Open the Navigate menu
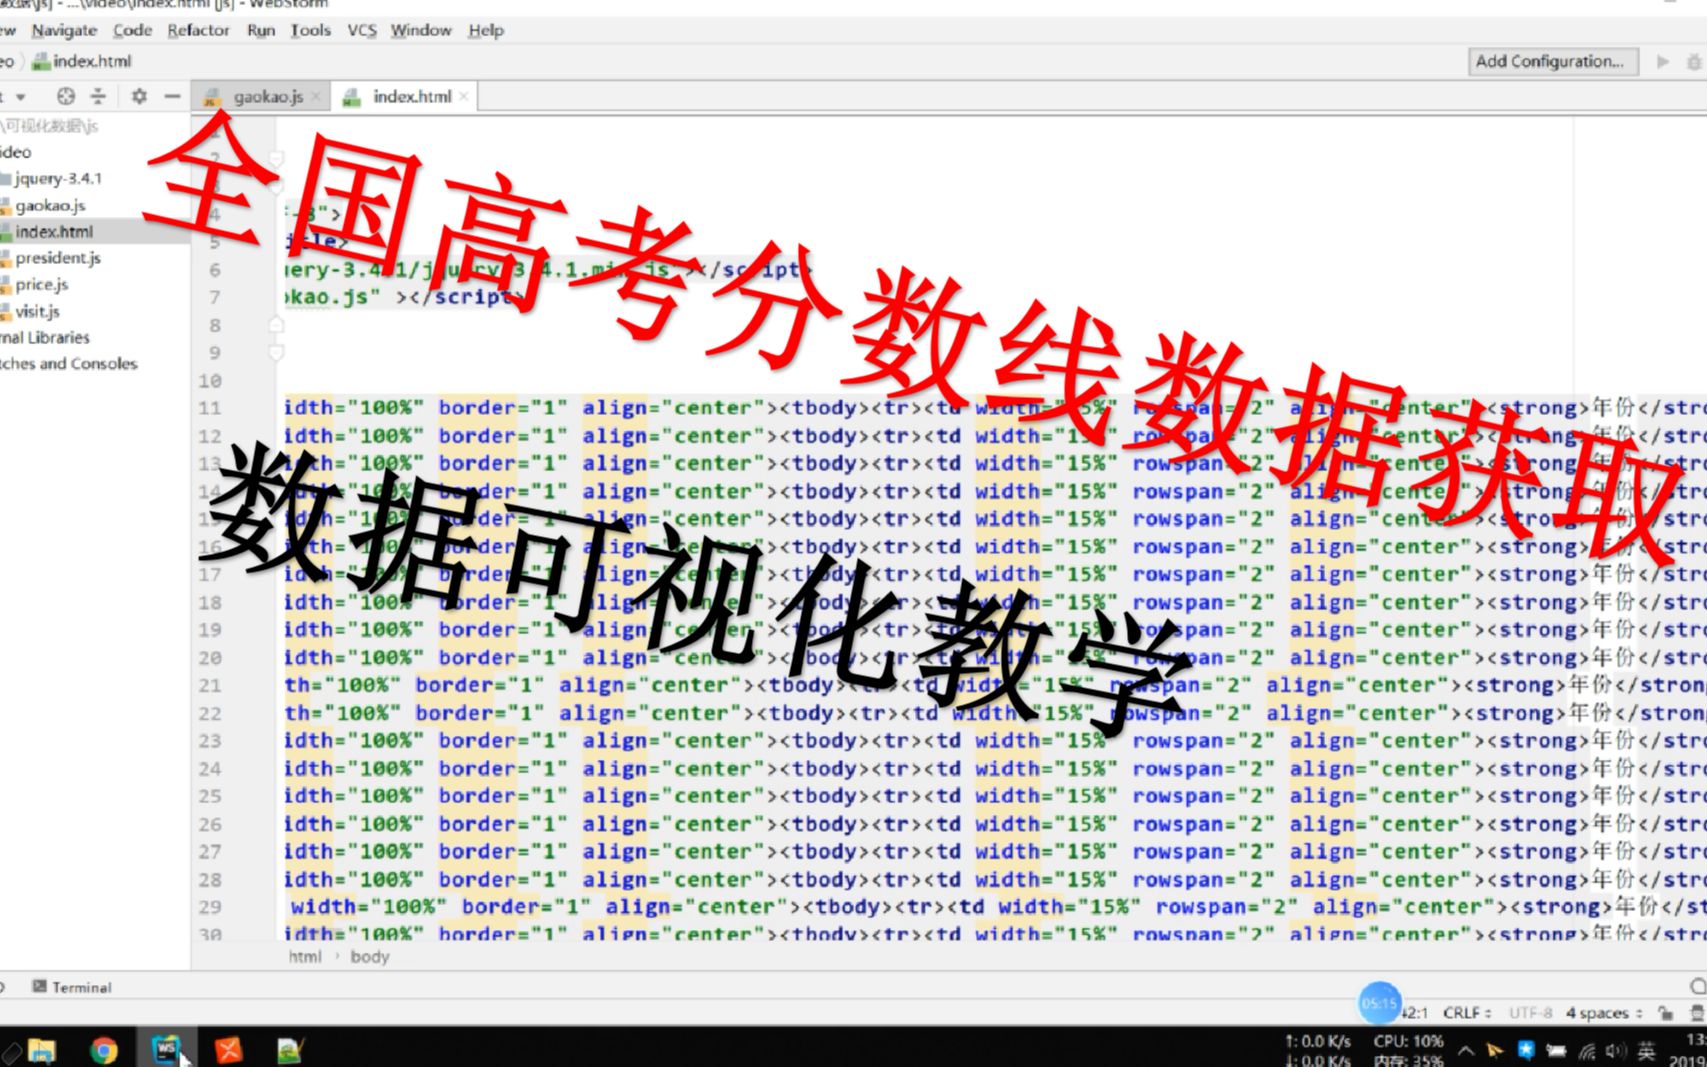This screenshot has height=1067, width=1707. click(64, 30)
